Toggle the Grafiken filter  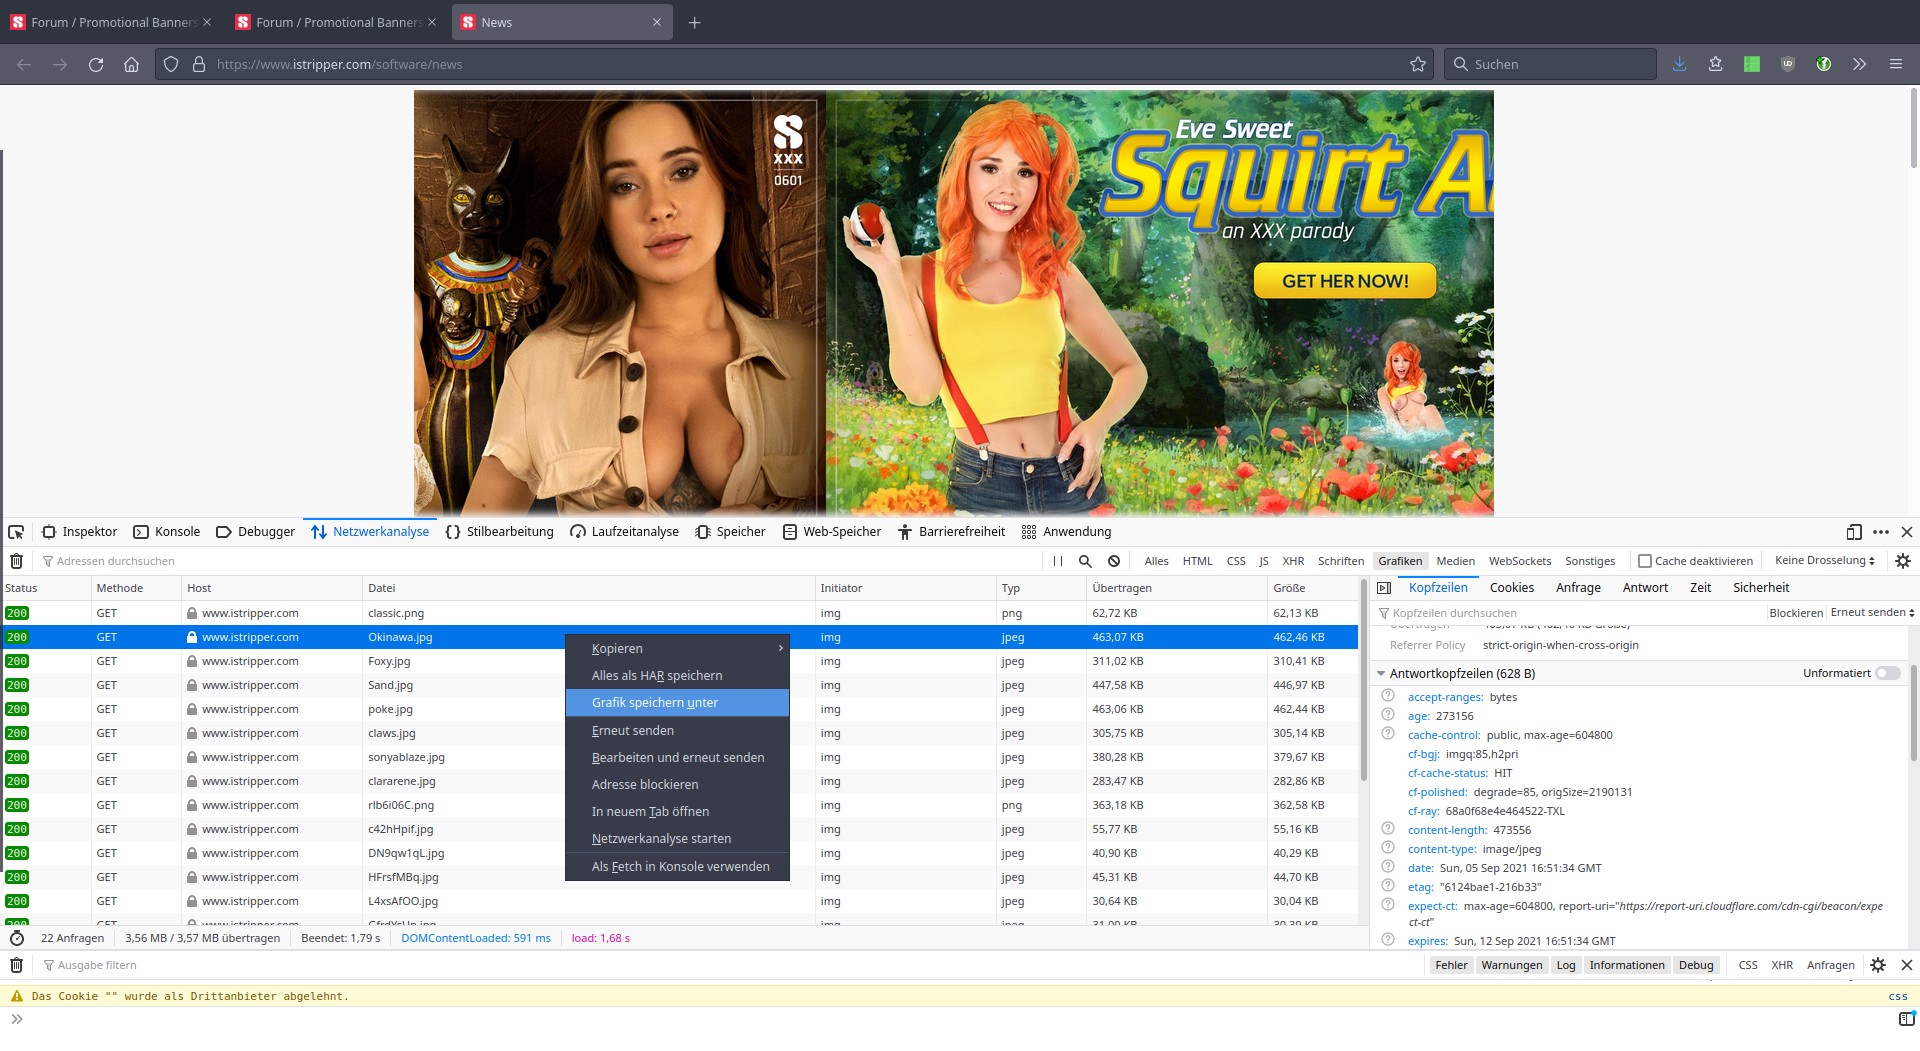(x=1399, y=561)
